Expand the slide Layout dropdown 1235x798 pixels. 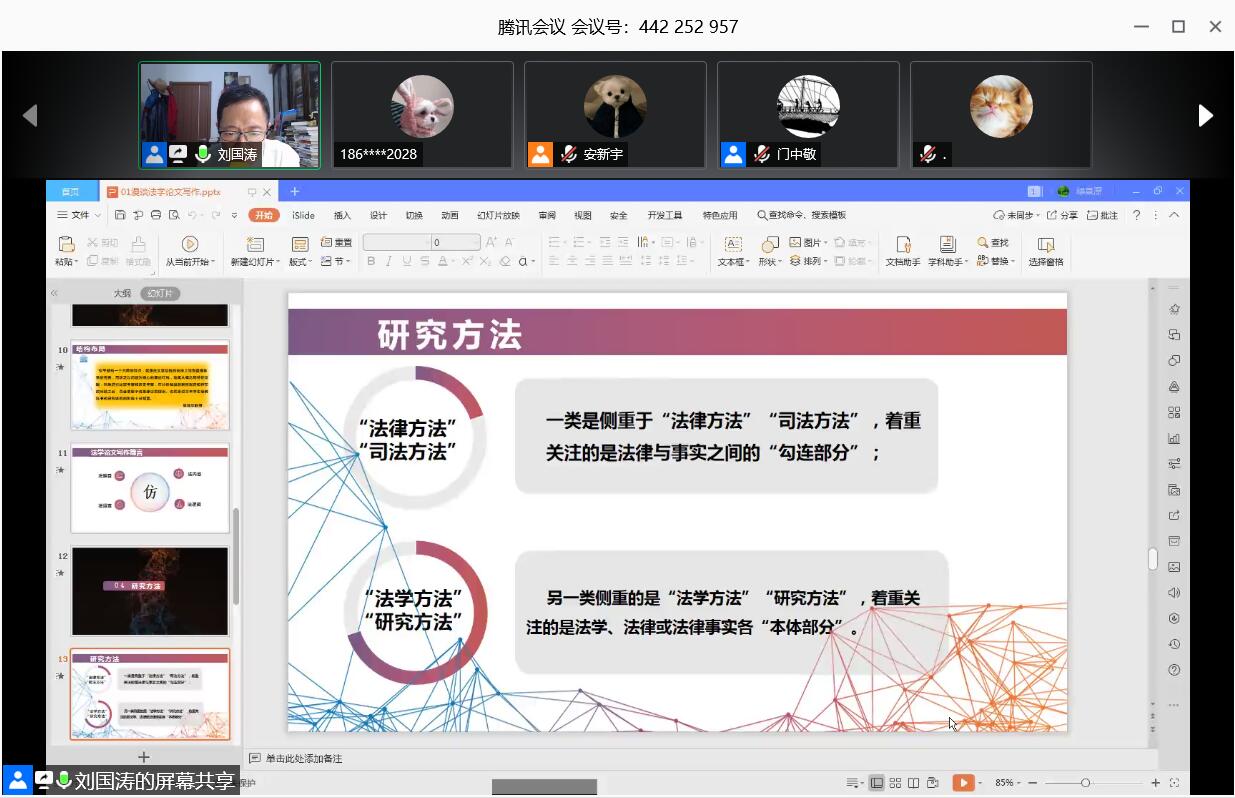click(x=300, y=262)
